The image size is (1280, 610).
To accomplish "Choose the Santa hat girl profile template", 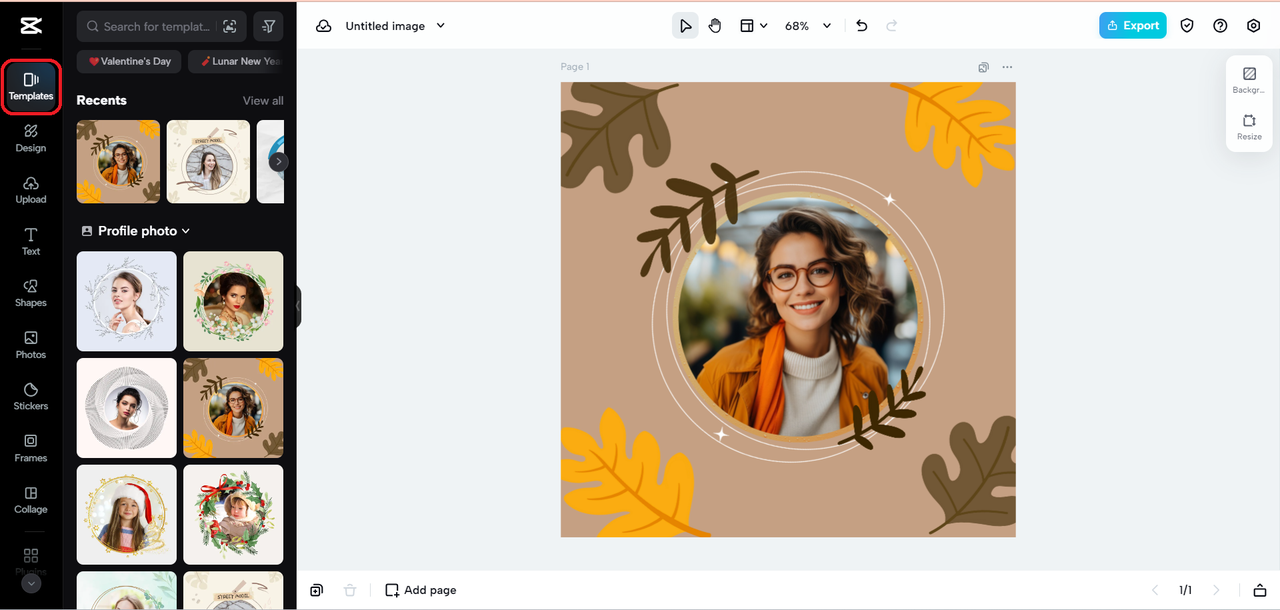I will pyautogui.click(x=127, y=514).
